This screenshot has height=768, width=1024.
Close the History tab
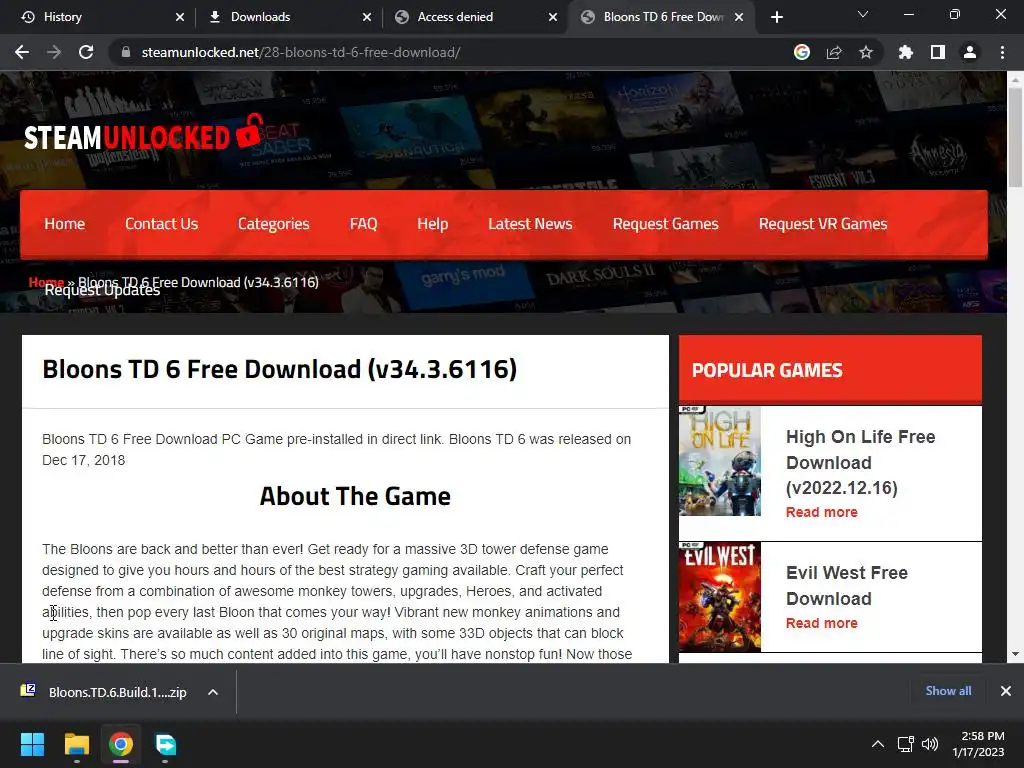coord(180,17)
